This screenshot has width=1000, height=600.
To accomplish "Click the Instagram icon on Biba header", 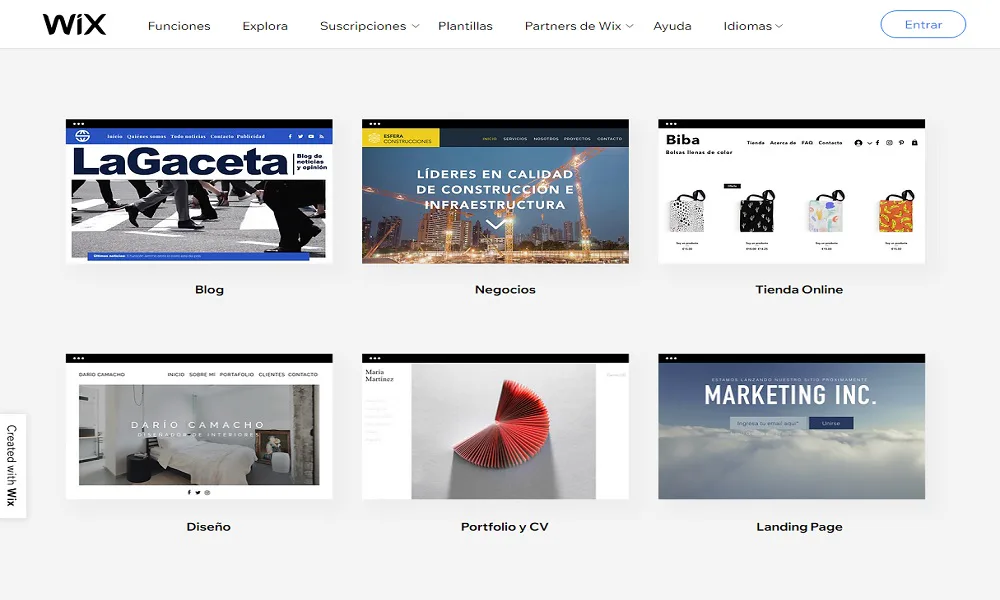I will (889, 143).
